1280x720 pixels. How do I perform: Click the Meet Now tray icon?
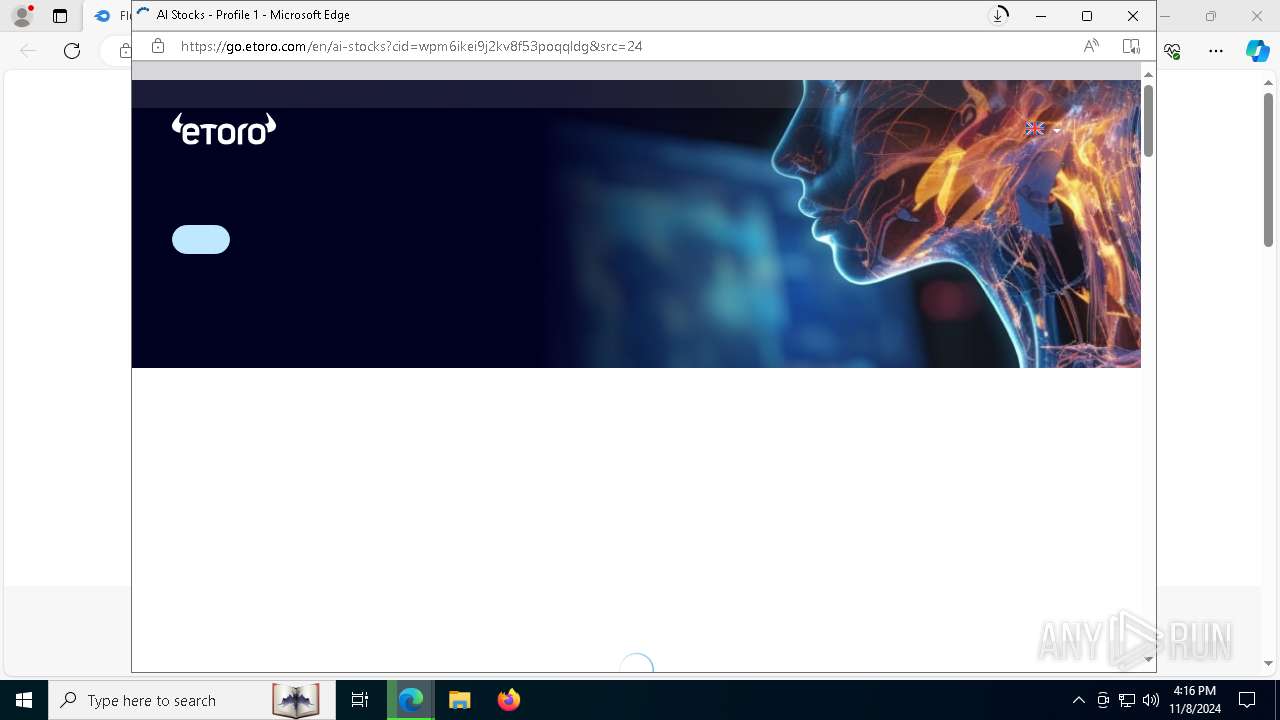1103,700
